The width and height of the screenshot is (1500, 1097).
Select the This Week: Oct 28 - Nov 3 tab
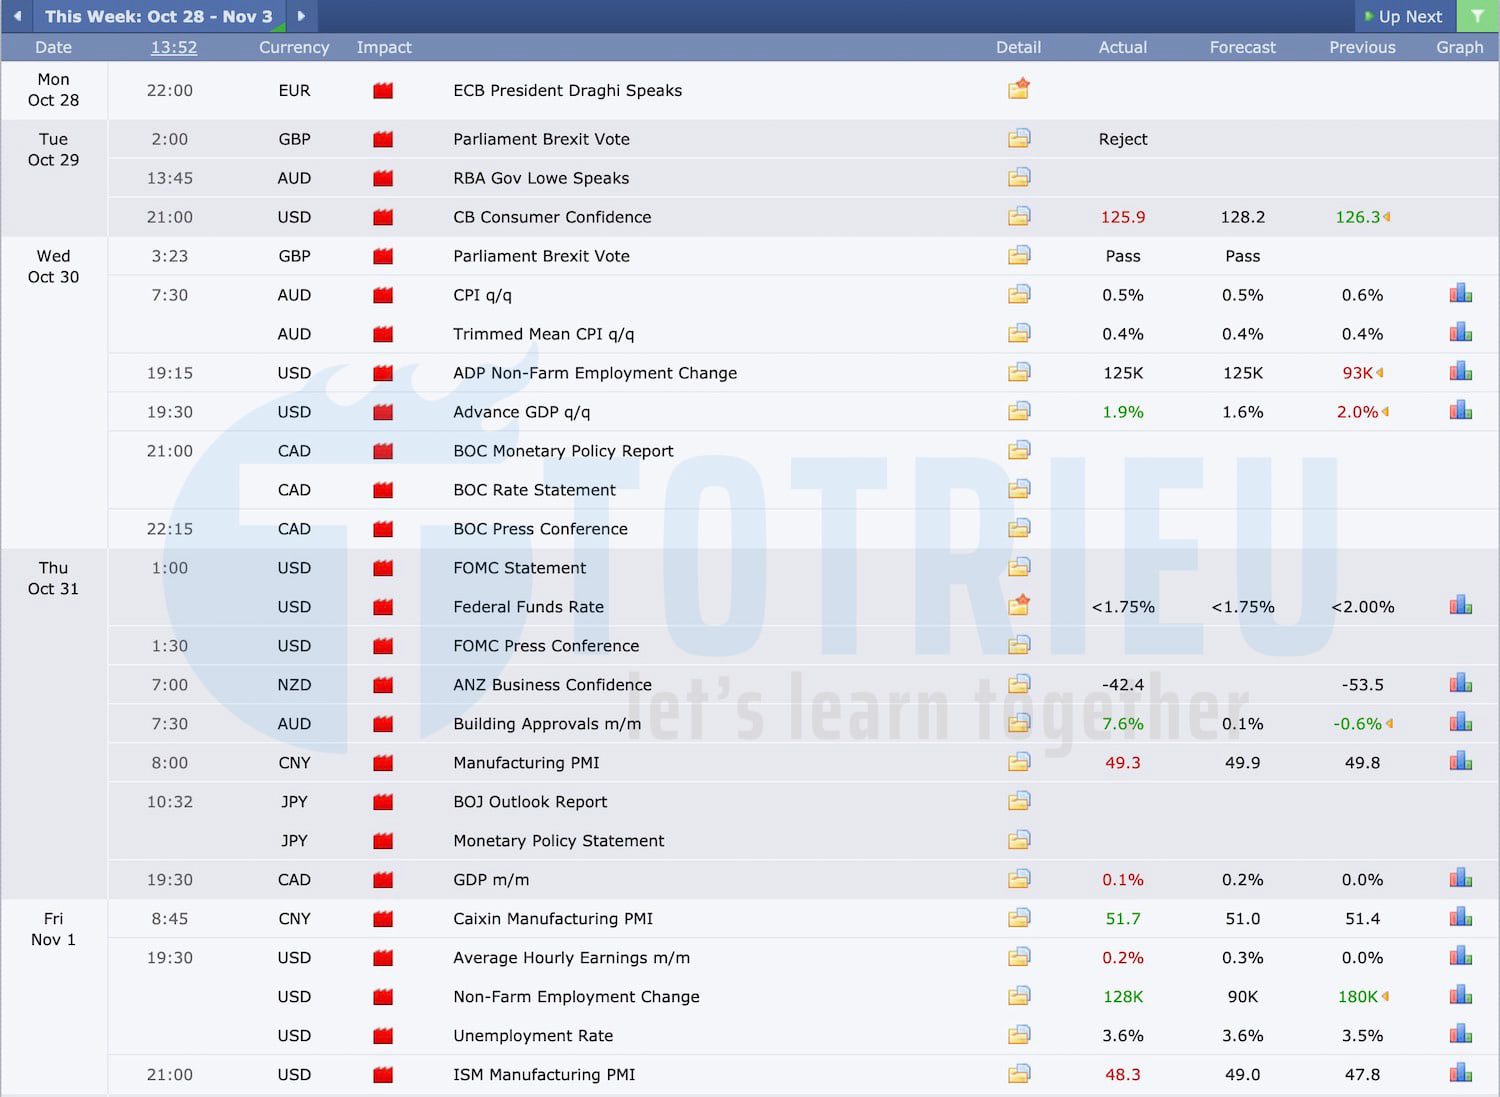pos(160,16)
